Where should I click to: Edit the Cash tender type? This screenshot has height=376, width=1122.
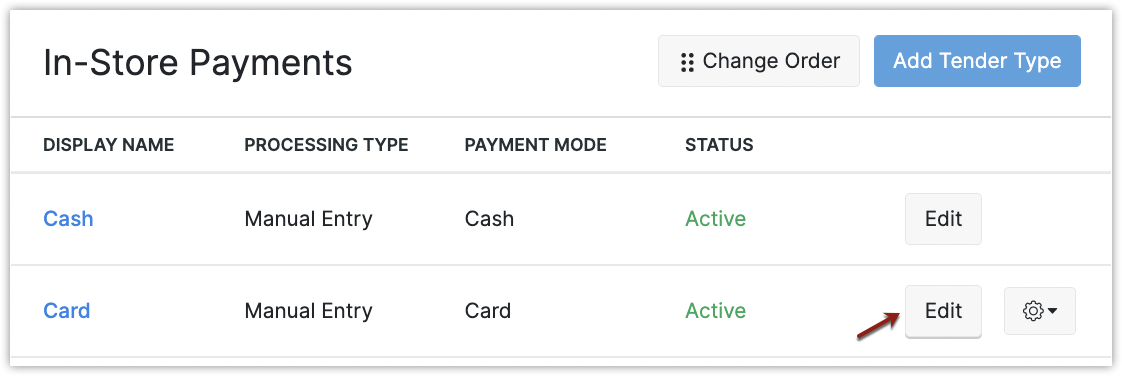[x=943, y=218]
